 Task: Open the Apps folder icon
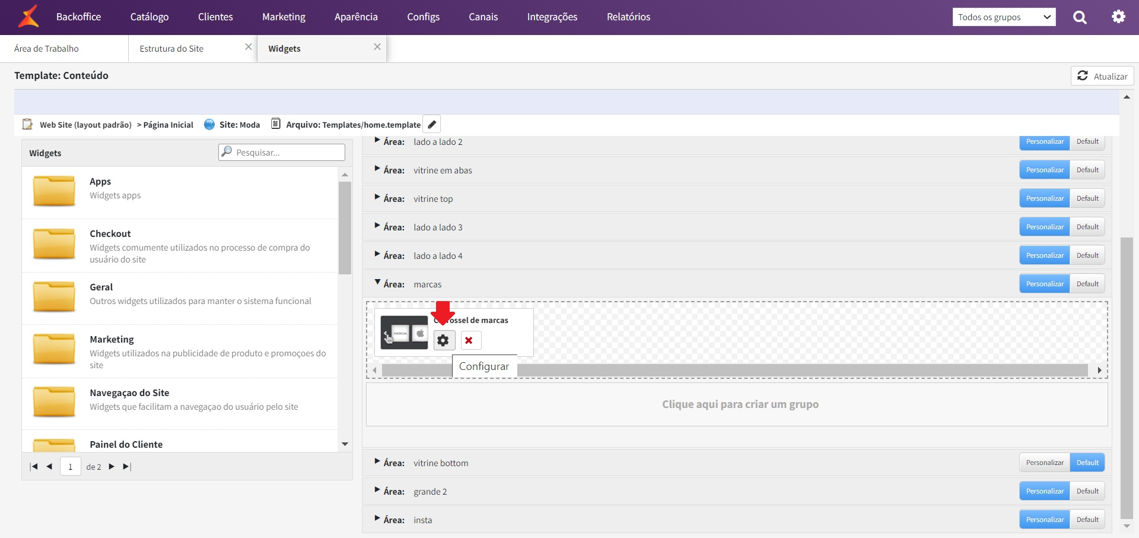(54, 191)
